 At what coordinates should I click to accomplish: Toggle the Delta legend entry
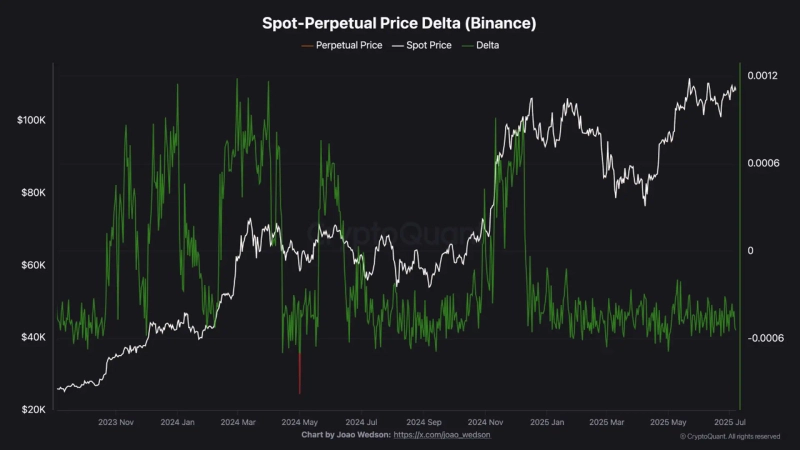pyautogui.click(x=486, y=46)
